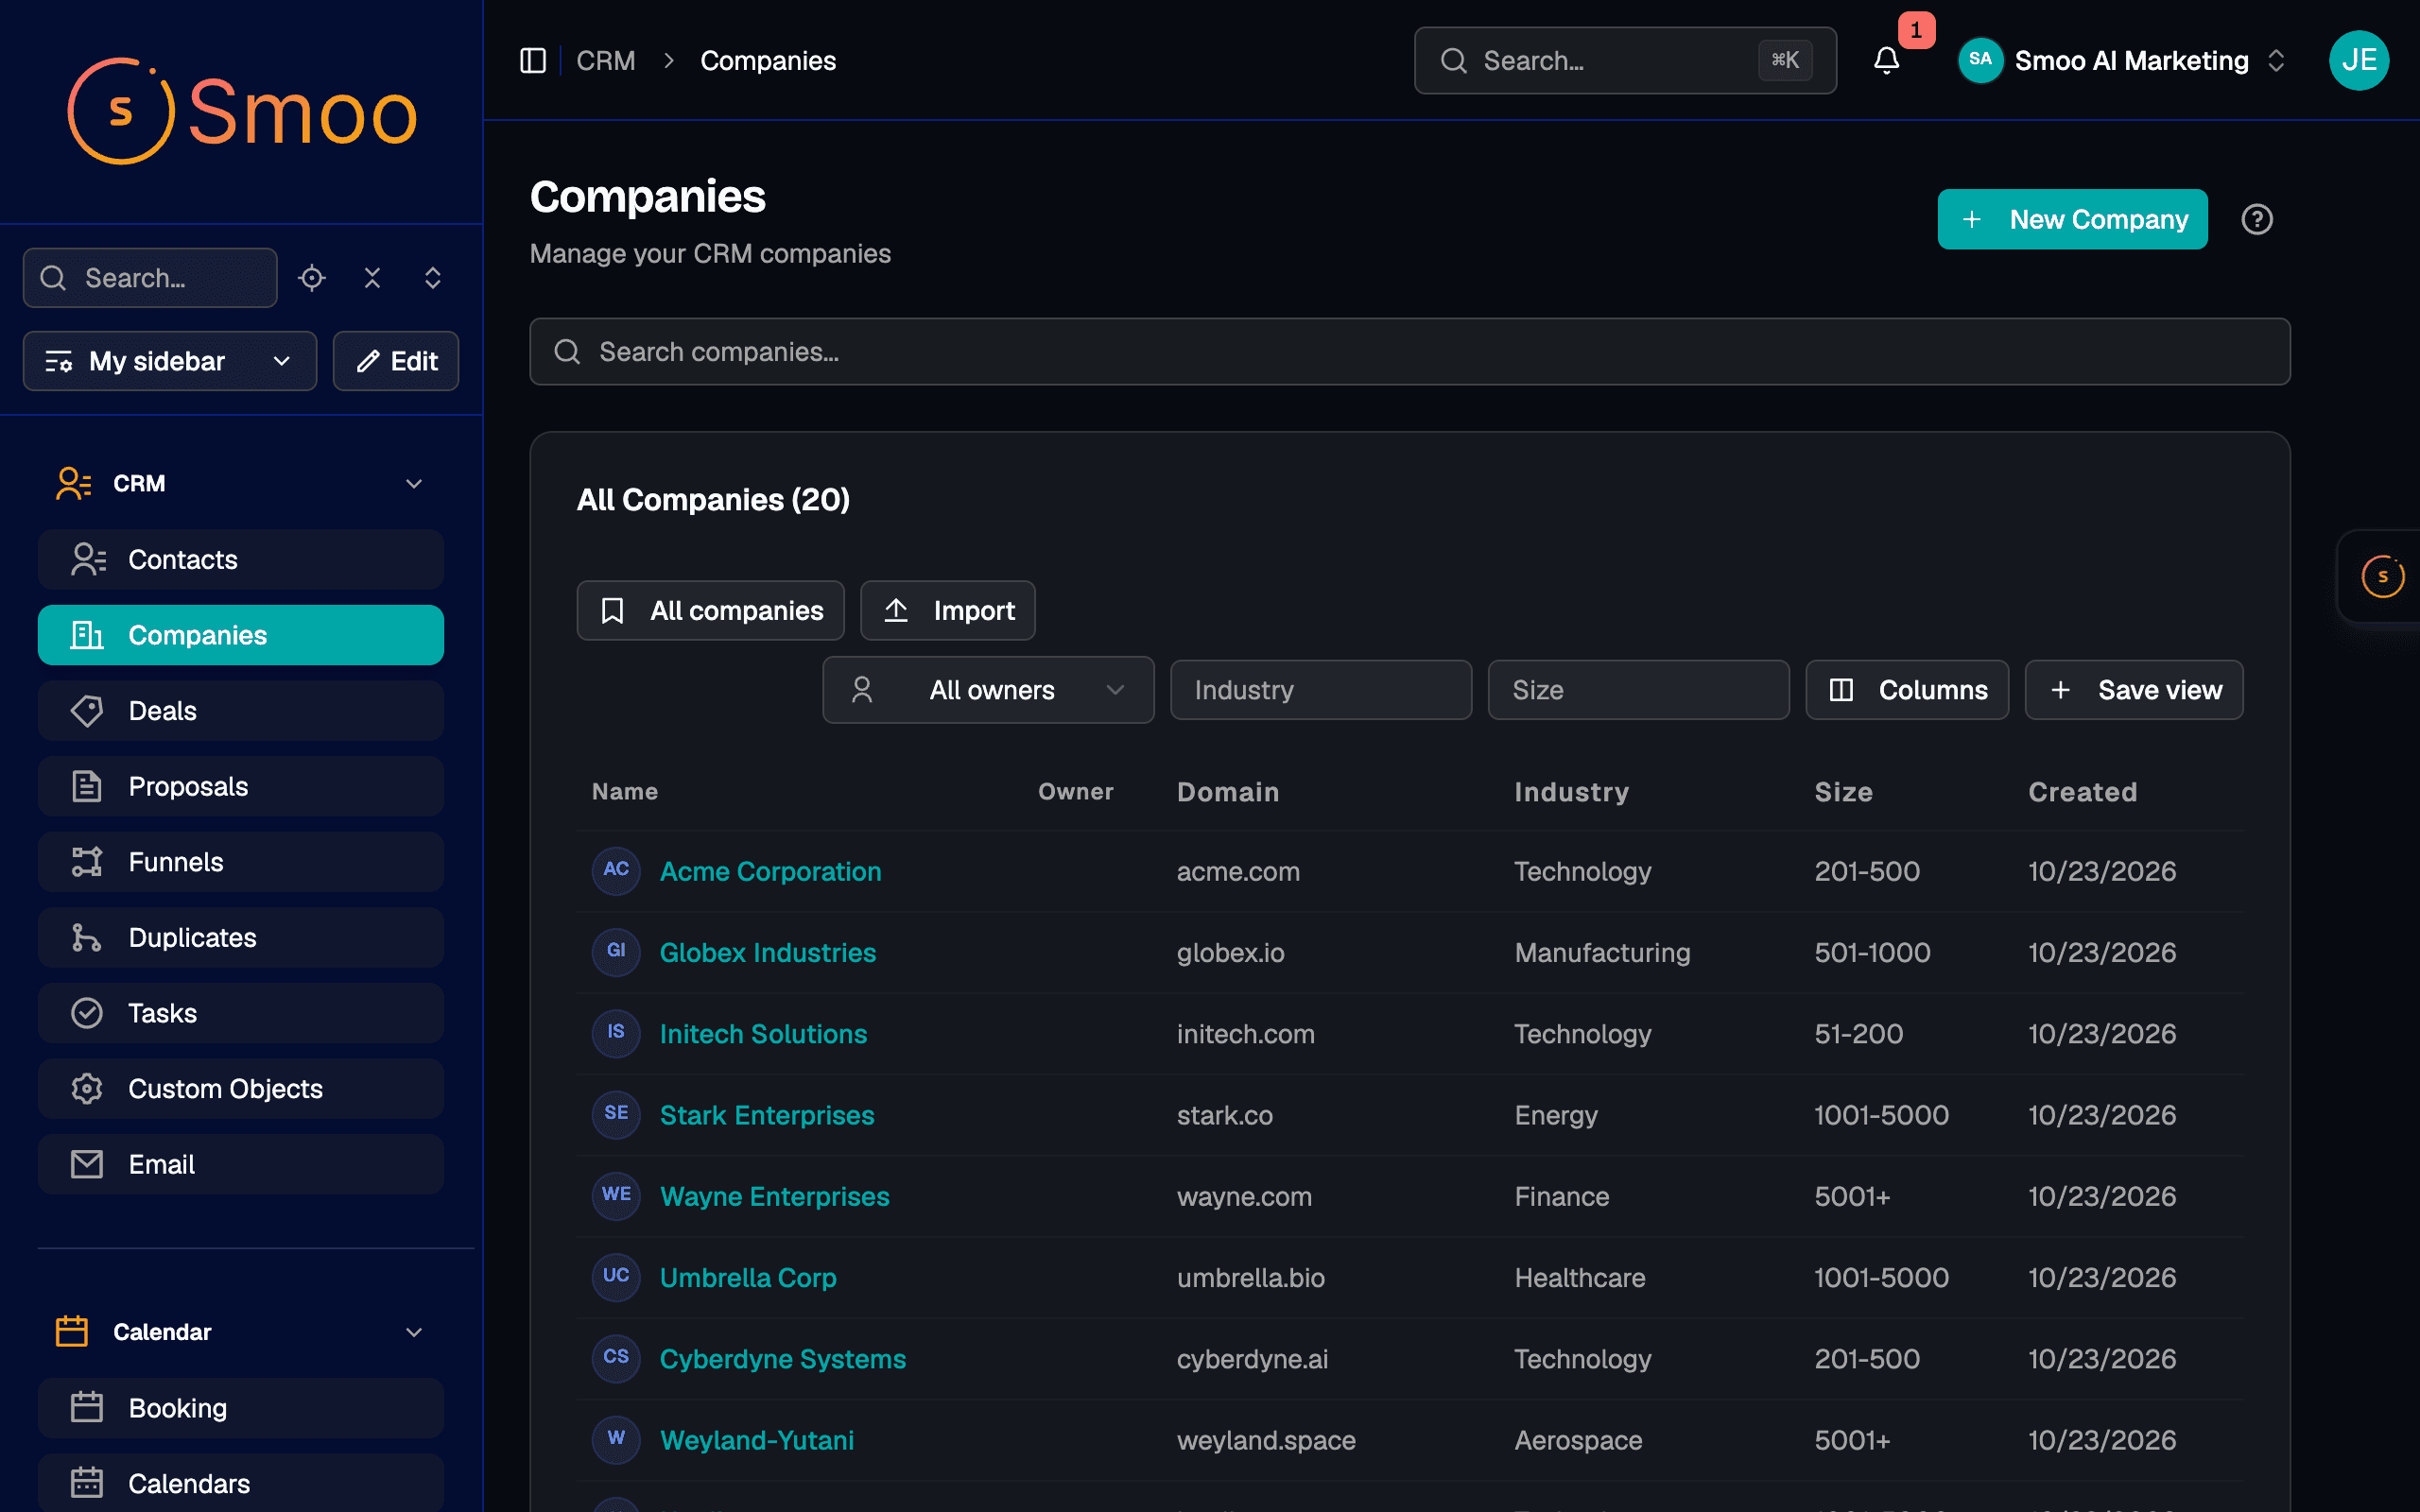This screenshot has width=2420, height=1512.
Task: Open the Weyland-Yutani link
Action: pyautogui.click(x=757, y=1440)
